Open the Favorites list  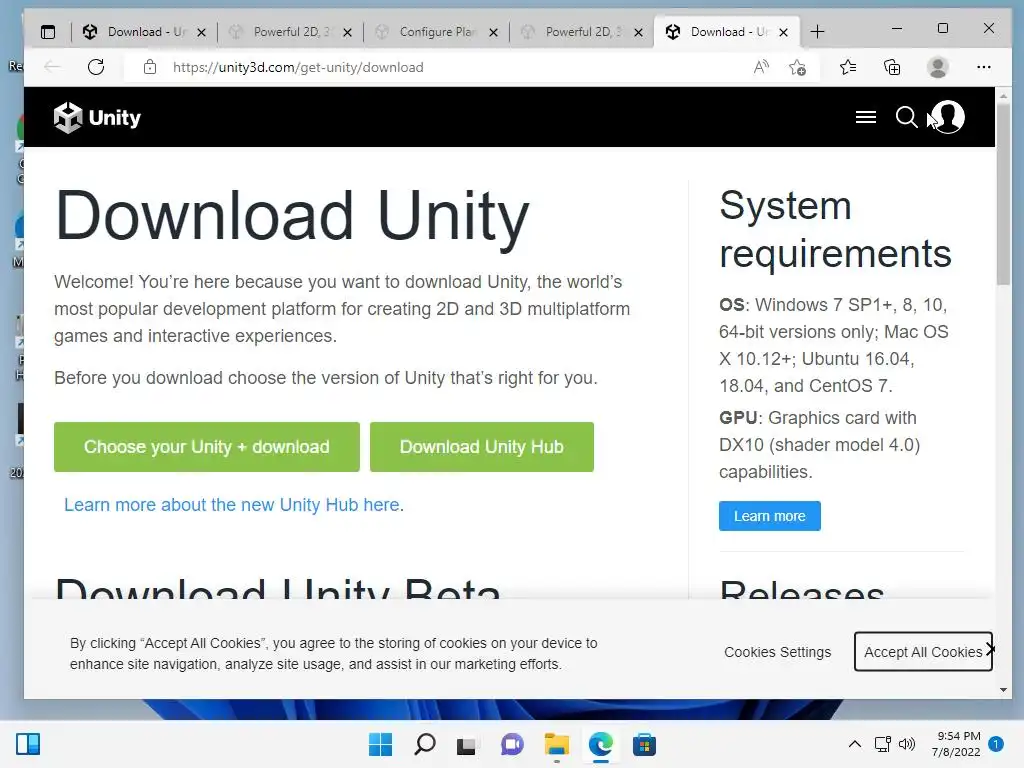click(x=848, y=67)
